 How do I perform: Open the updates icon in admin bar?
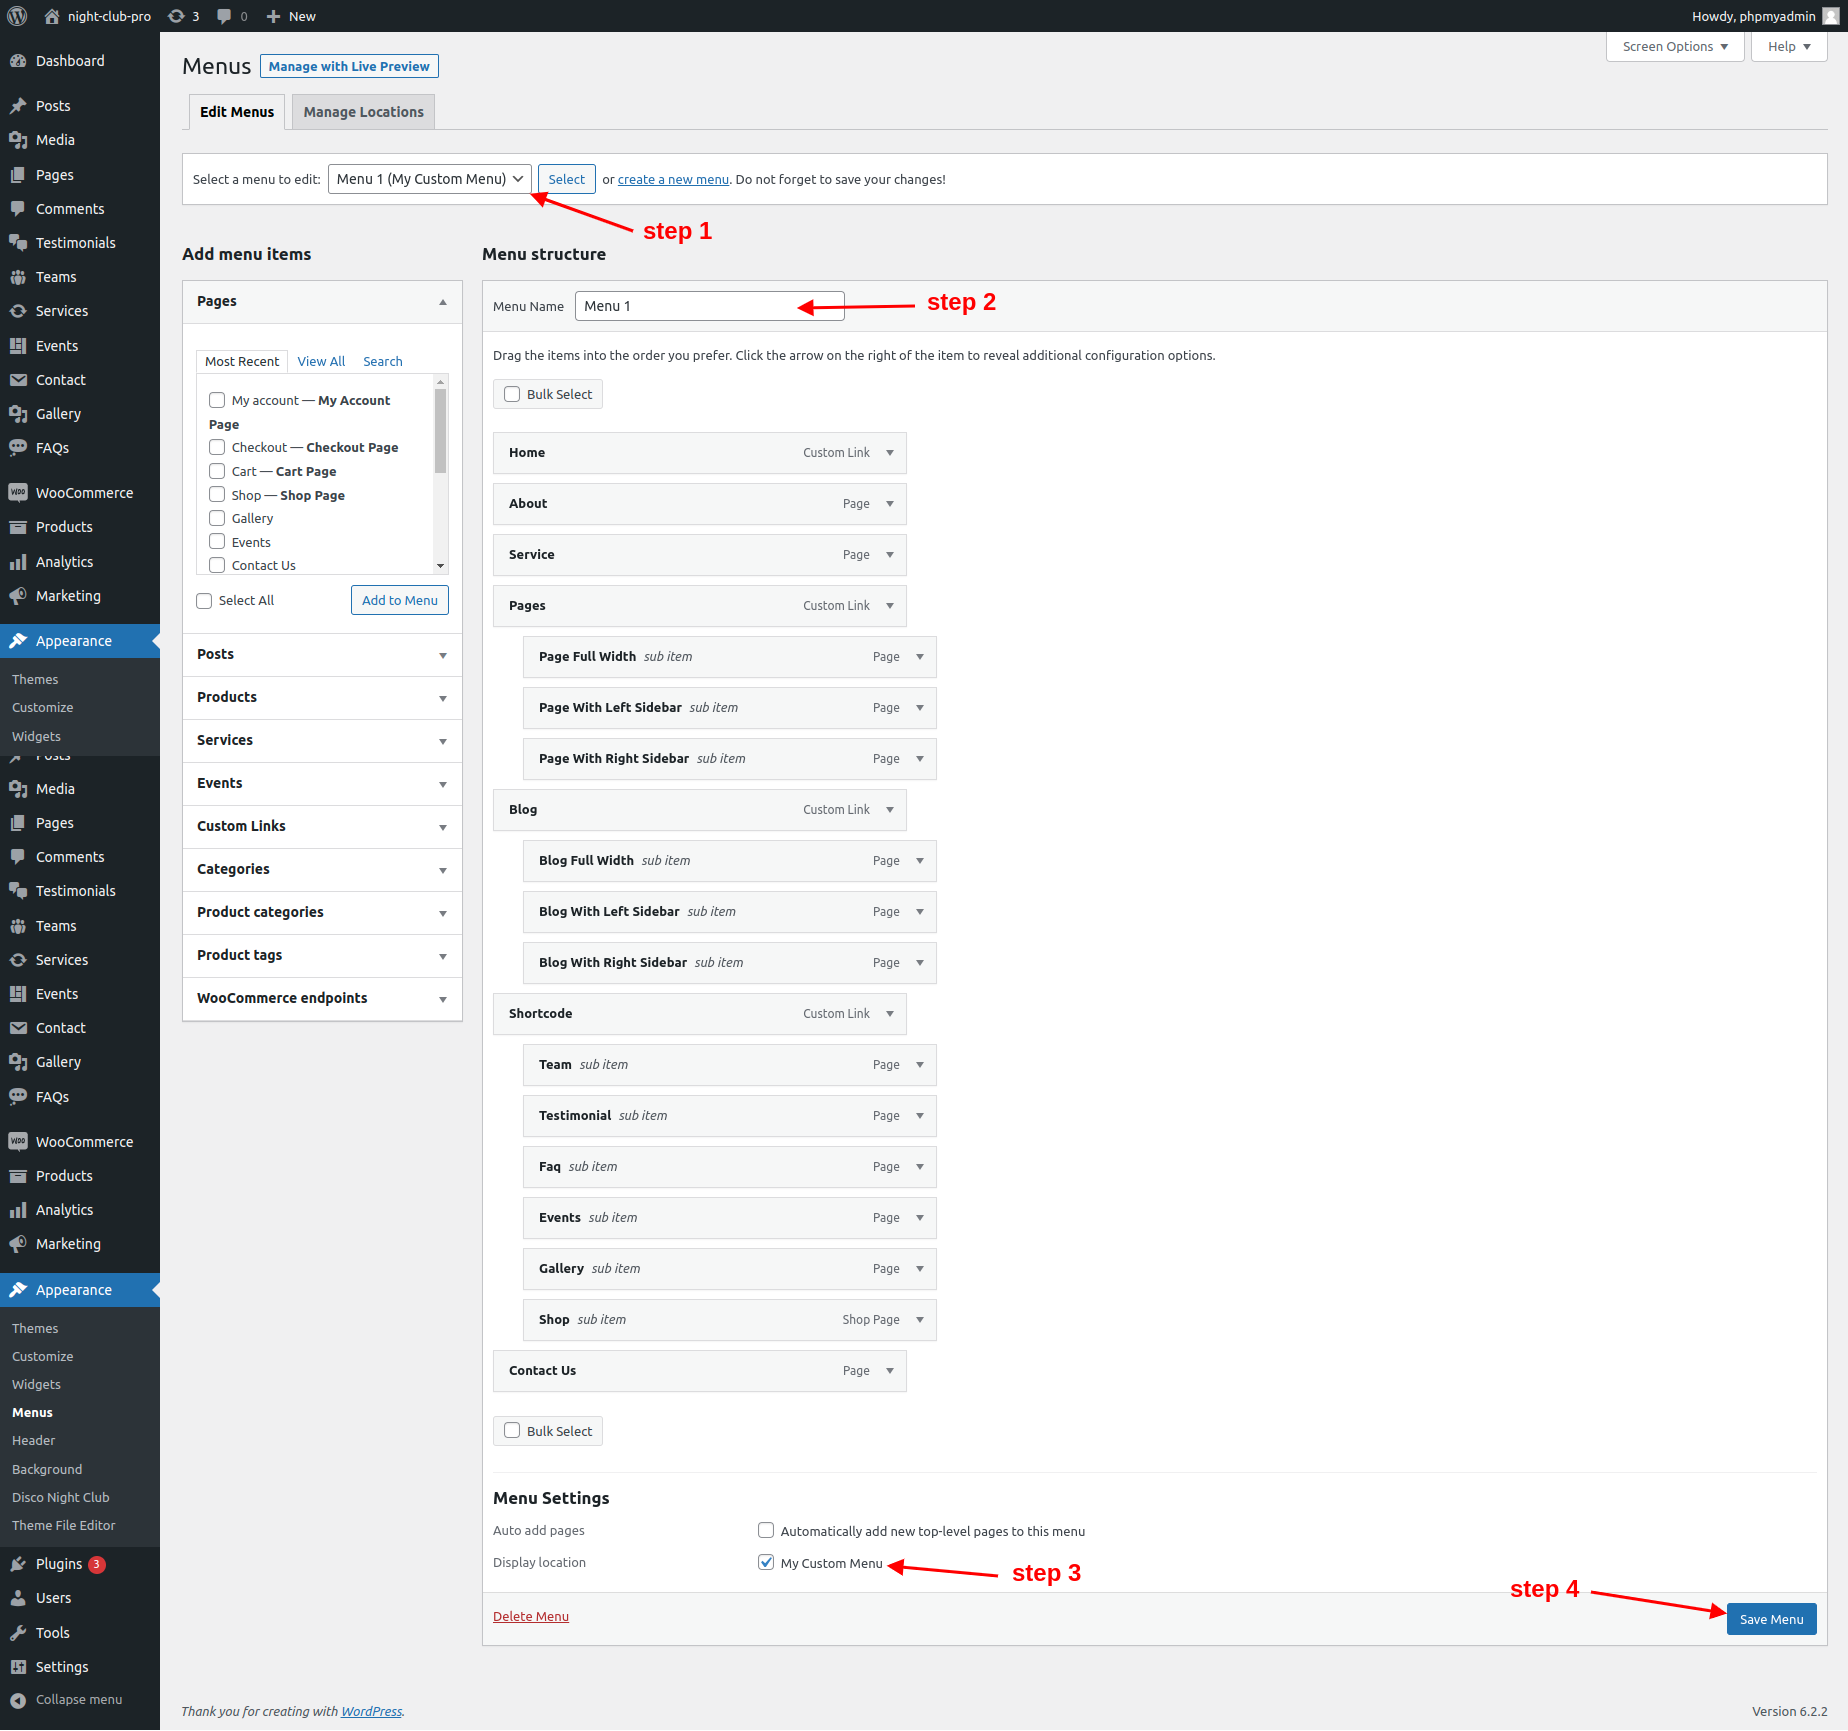pos(177,16)
